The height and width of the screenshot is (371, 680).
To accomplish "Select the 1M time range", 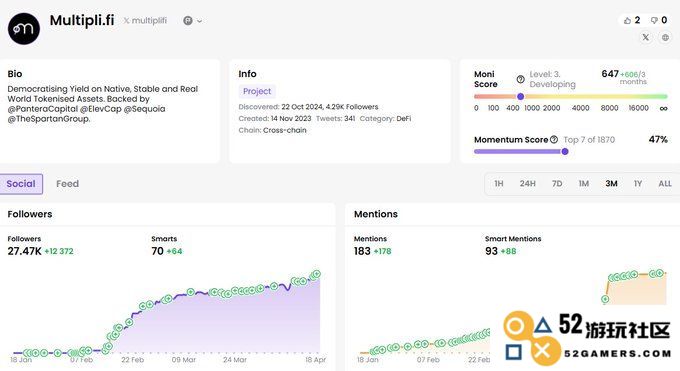I will (x=584, y=184).
